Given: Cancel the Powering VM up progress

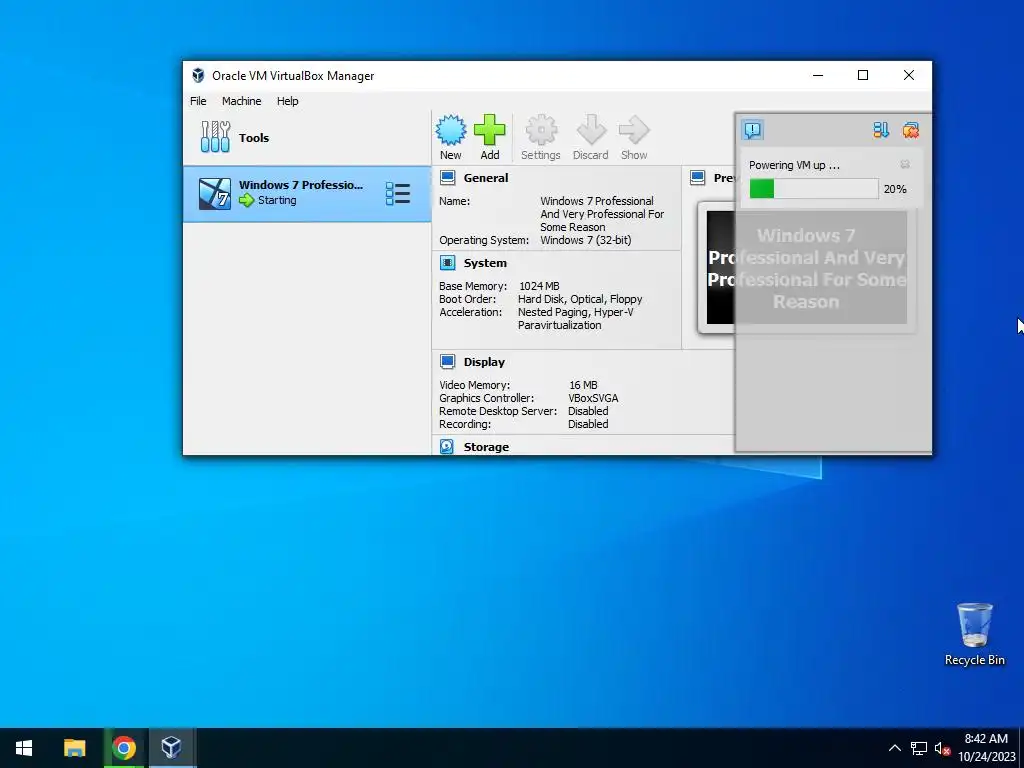Looking at the screenshot, I should 904,165.
